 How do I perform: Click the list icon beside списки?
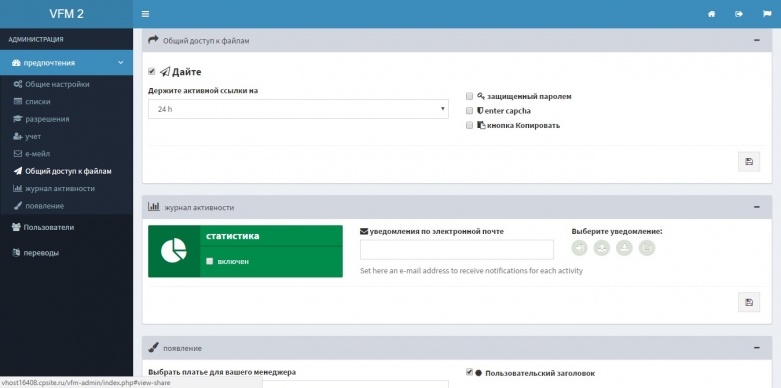tap(17, 102)
